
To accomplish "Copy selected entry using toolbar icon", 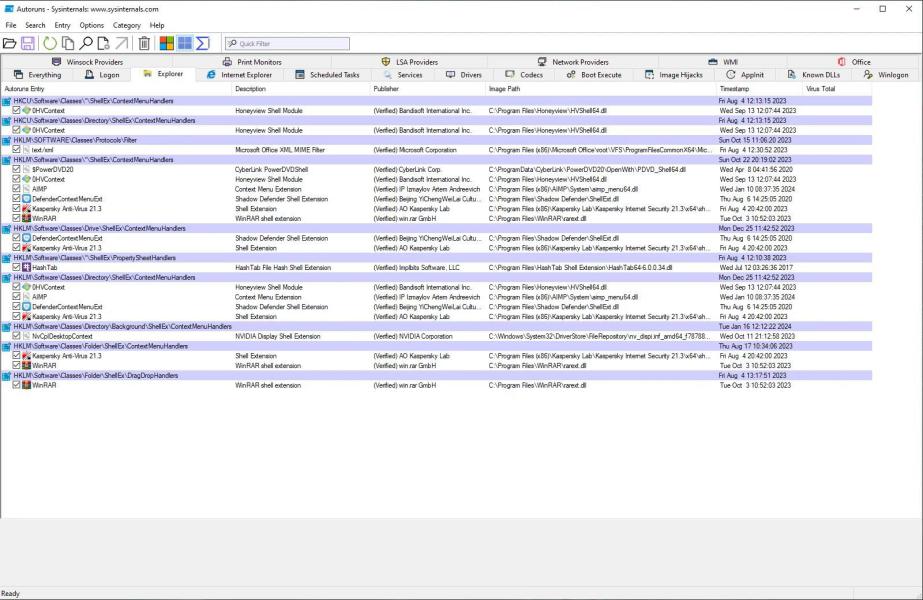I will [68, 43].
